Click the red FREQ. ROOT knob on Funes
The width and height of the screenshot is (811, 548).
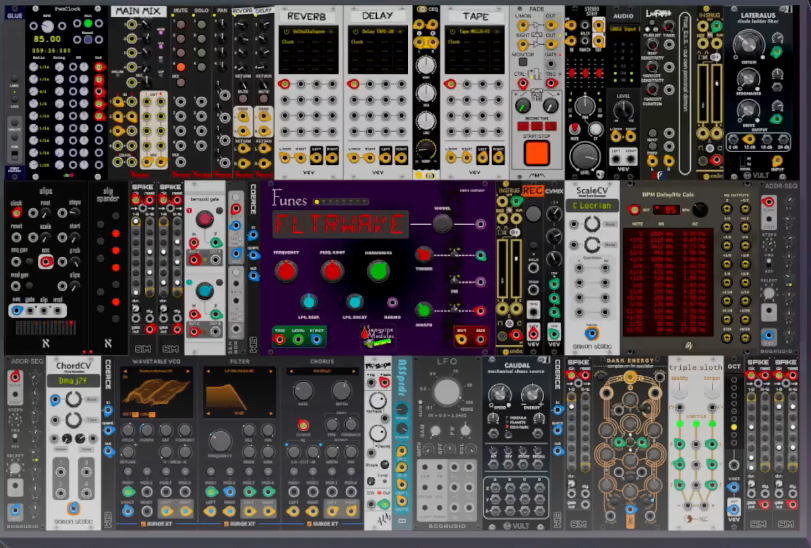[332, 271]
